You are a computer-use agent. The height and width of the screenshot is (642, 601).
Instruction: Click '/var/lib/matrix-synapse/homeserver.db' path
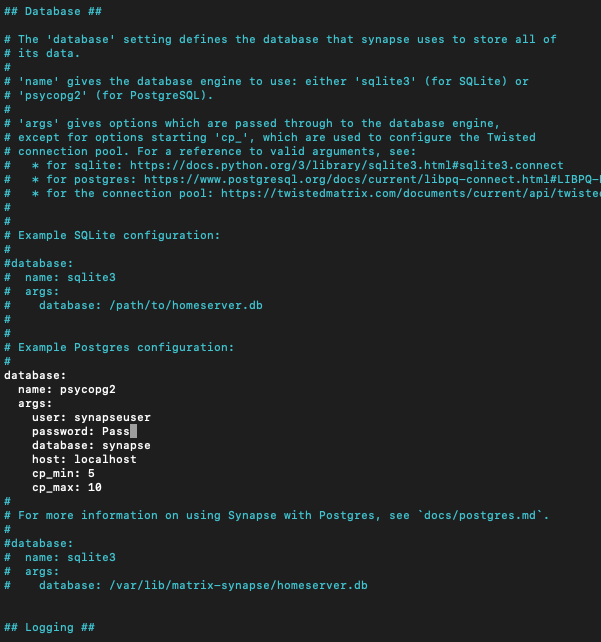click(238, 585)
